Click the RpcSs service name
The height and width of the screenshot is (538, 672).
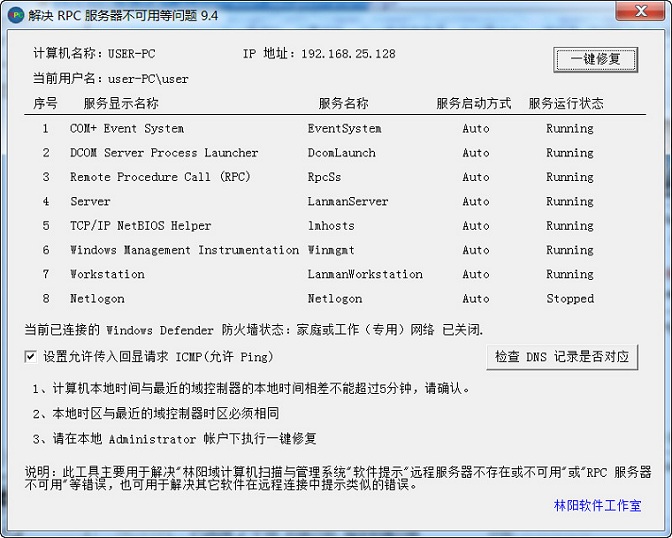(324, 177)
